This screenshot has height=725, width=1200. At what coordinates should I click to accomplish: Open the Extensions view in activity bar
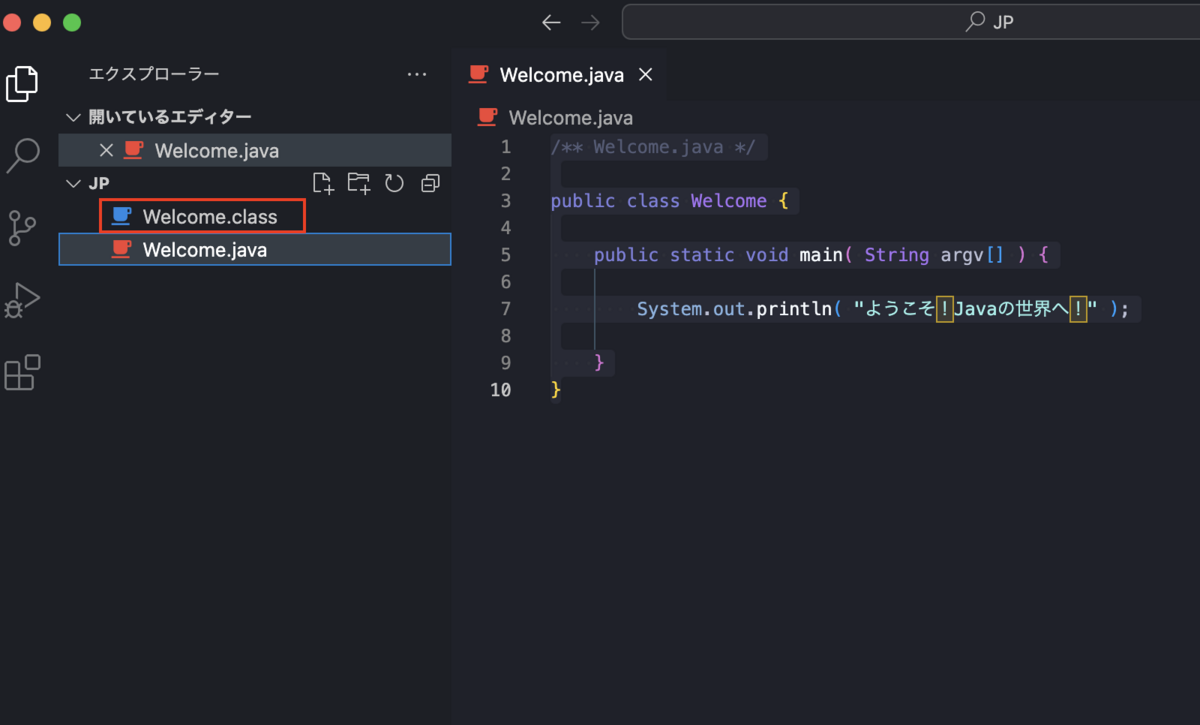coord(22,373)
